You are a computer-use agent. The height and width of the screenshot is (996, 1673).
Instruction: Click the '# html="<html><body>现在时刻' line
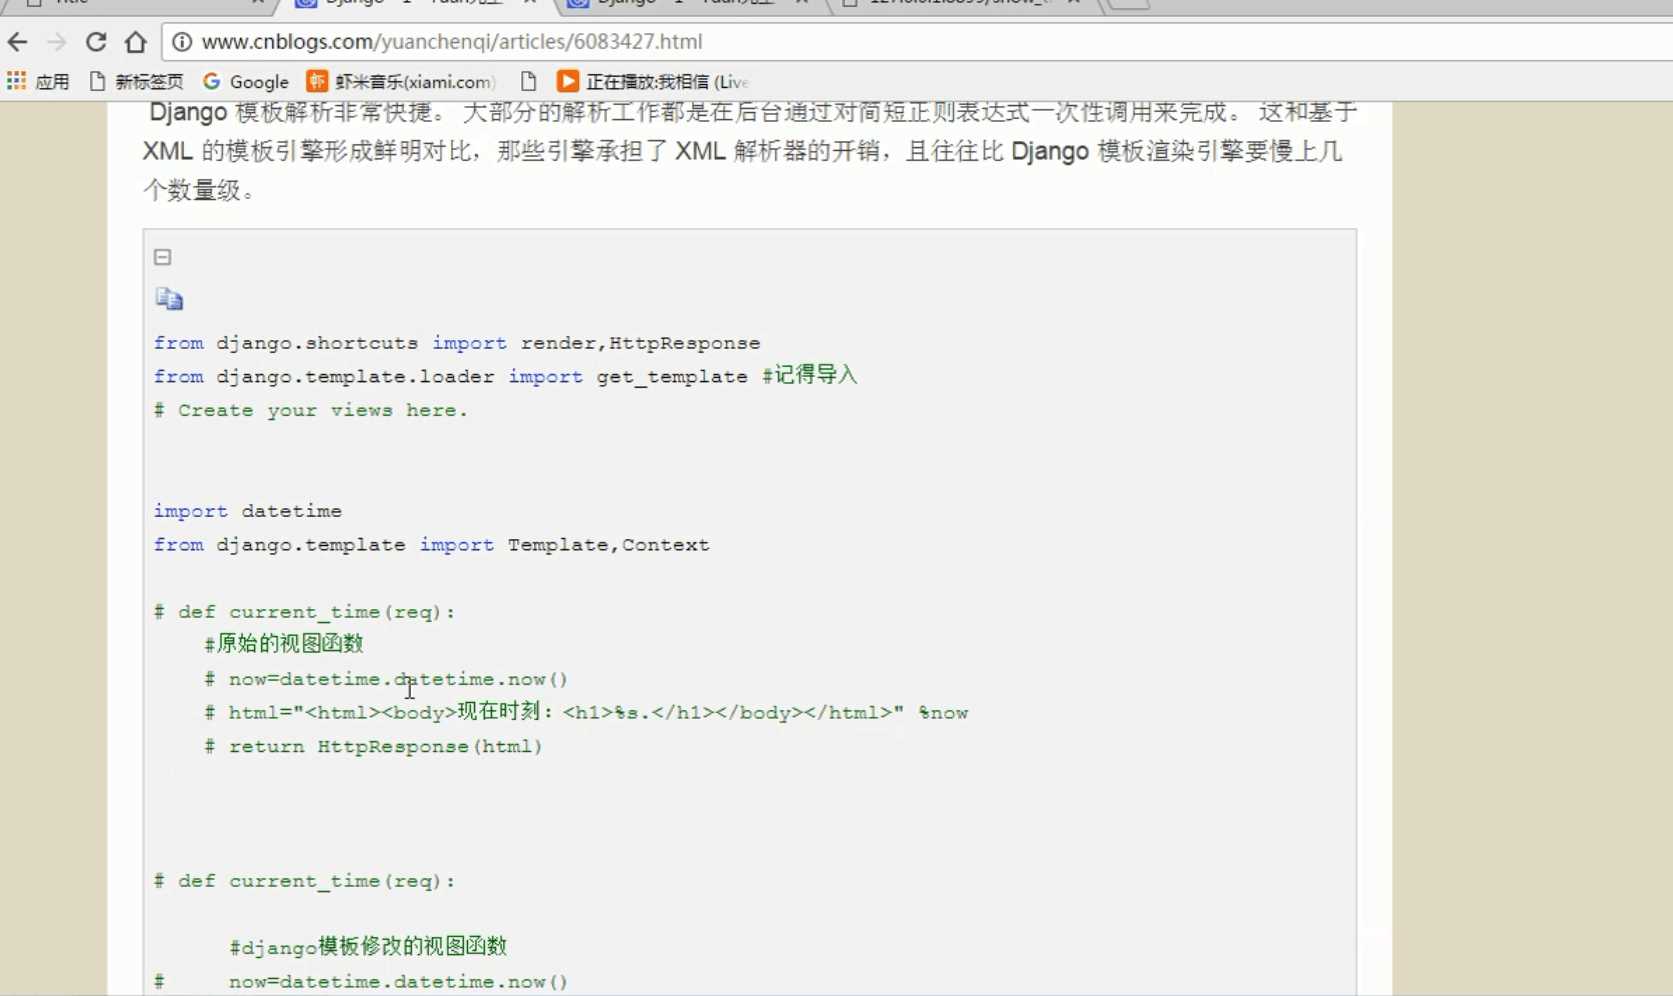point(586,712)
